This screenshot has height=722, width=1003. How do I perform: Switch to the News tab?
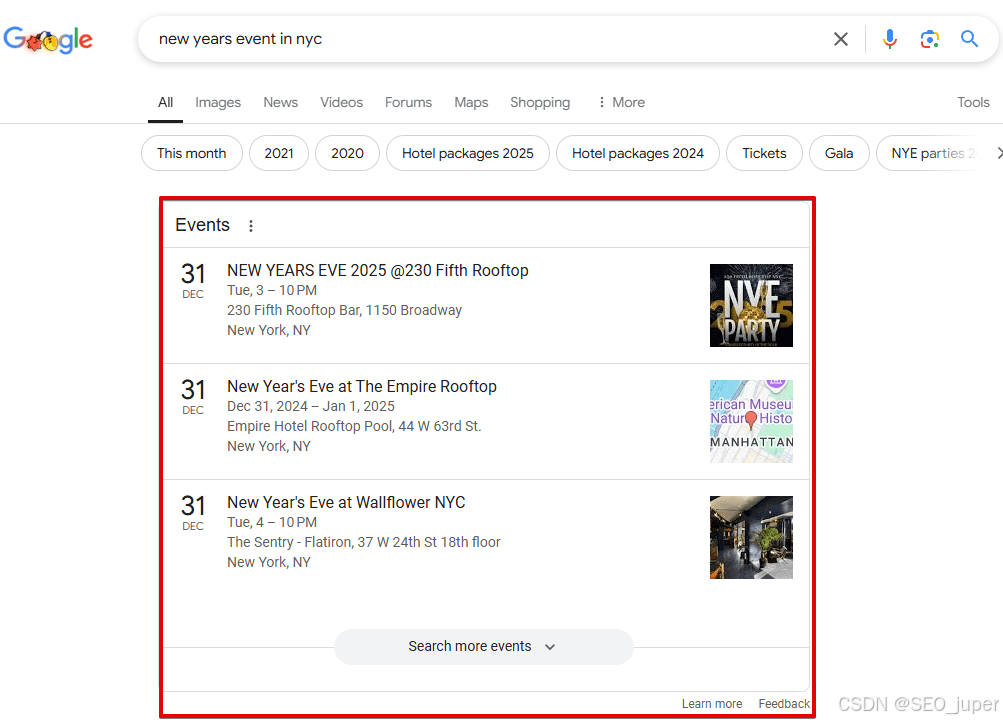coord(280,102)
